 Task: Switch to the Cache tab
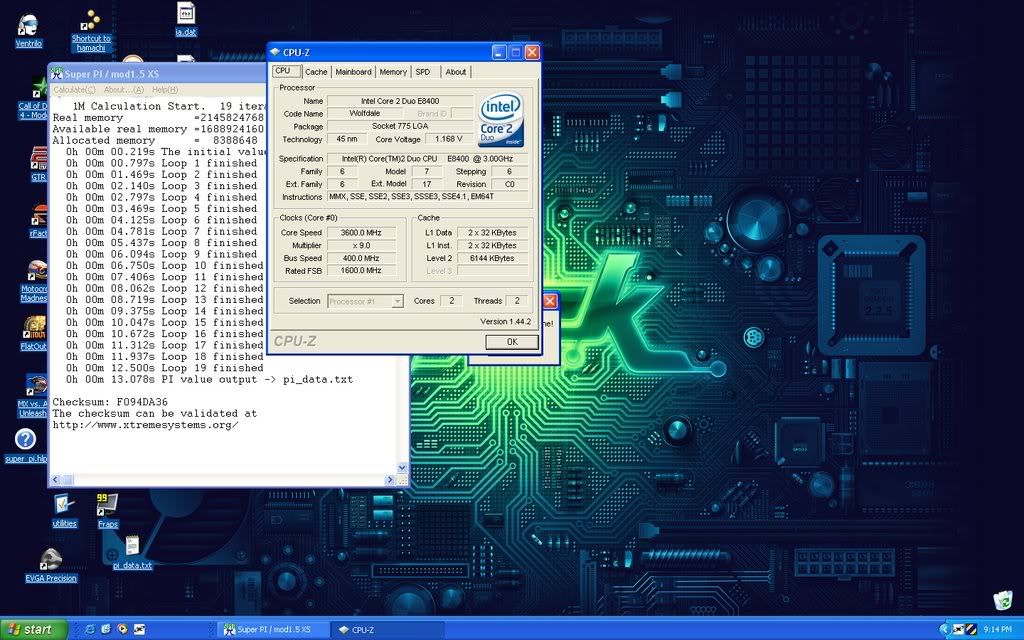pyautogui.click(x=316, y=72)
